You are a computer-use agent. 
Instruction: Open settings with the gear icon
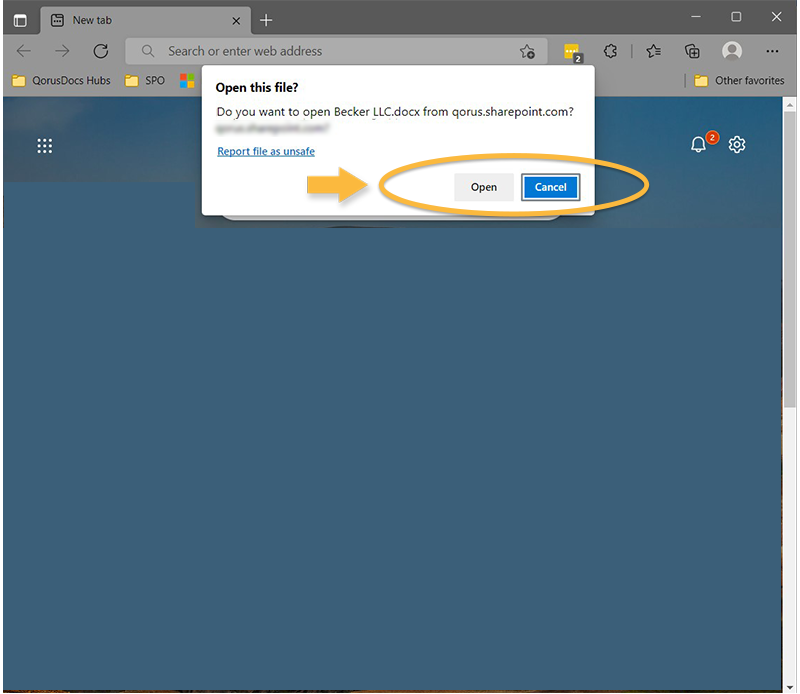(x=737, y=144)
